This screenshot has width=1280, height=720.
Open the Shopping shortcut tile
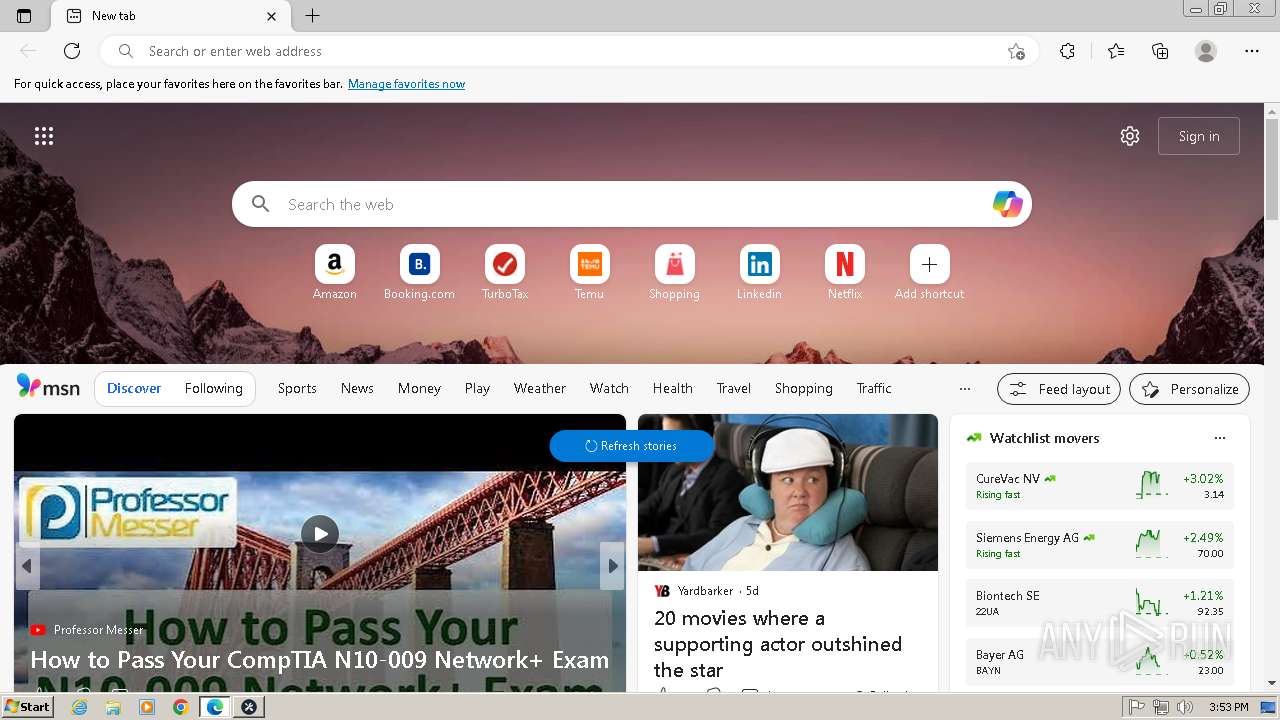click(674, 273)
